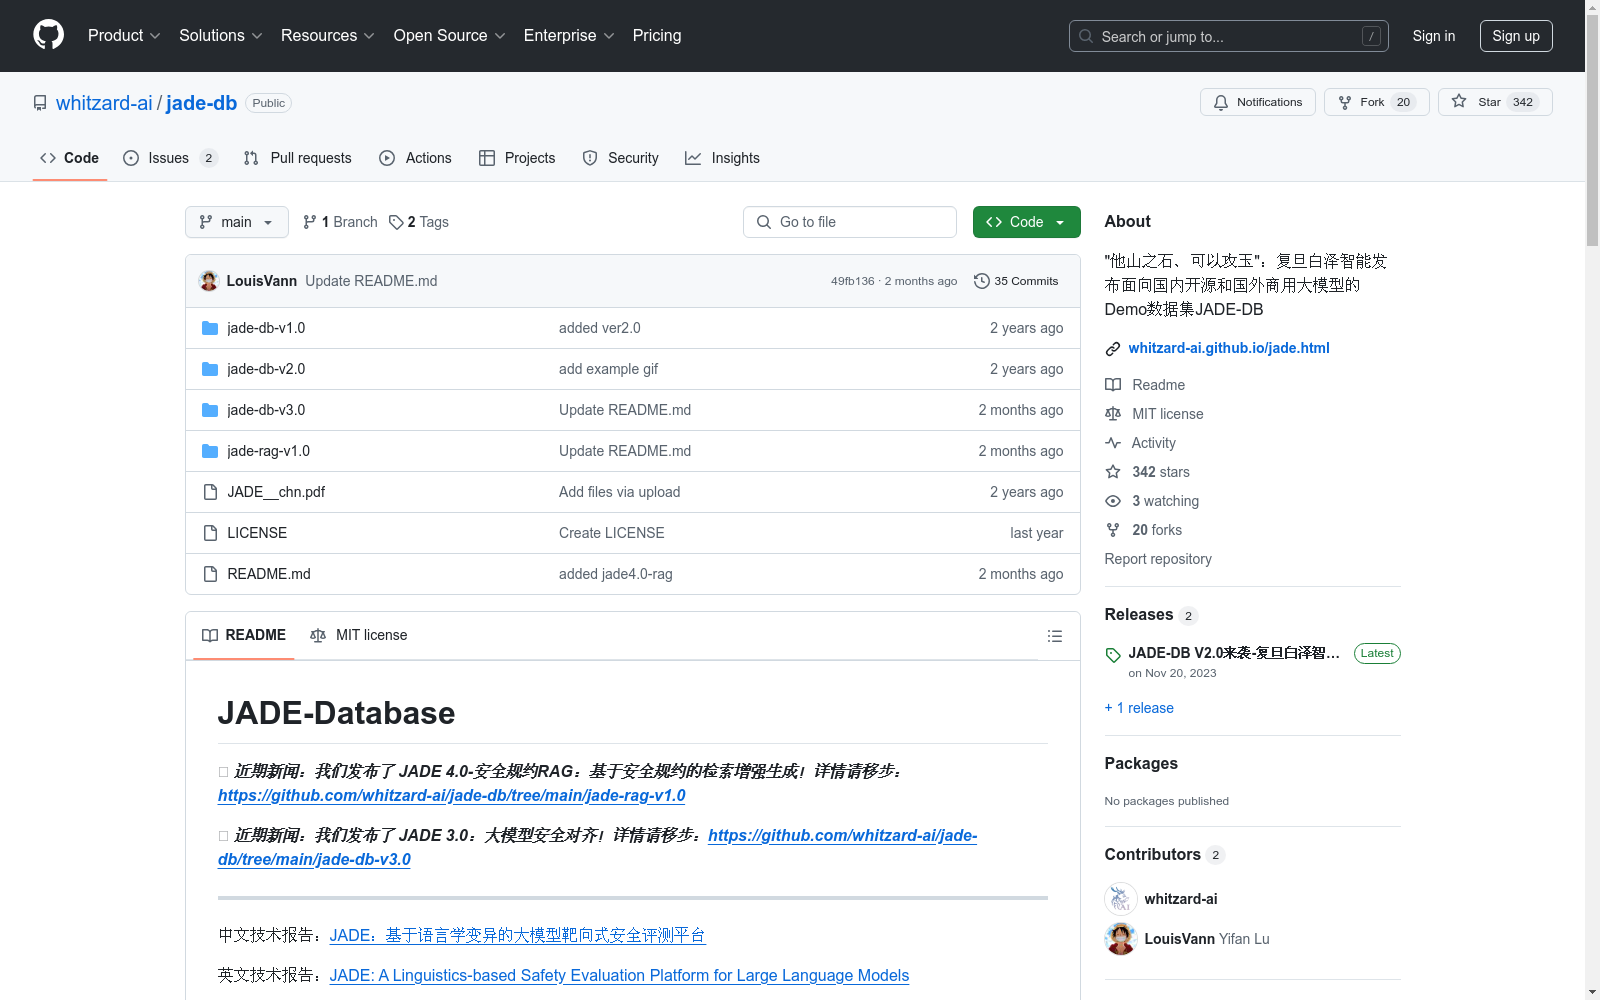
Task: Open the Pricing page
Action: tap(657, 35)
